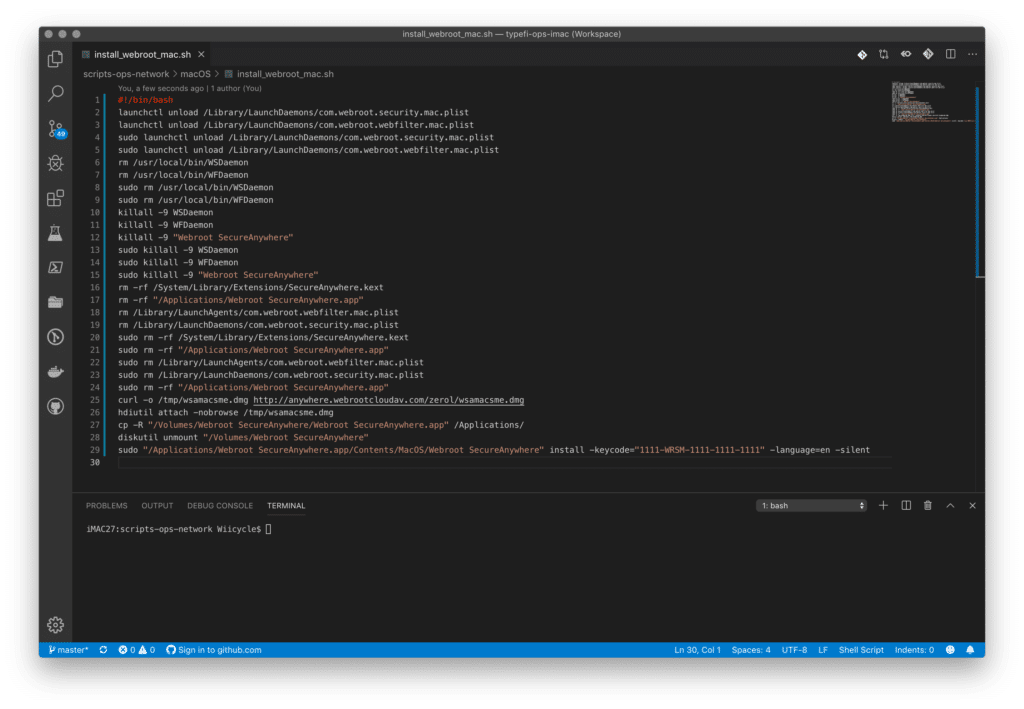
Task: Close the install_webroot_mac.sh tab
Action: coord(201,54)
